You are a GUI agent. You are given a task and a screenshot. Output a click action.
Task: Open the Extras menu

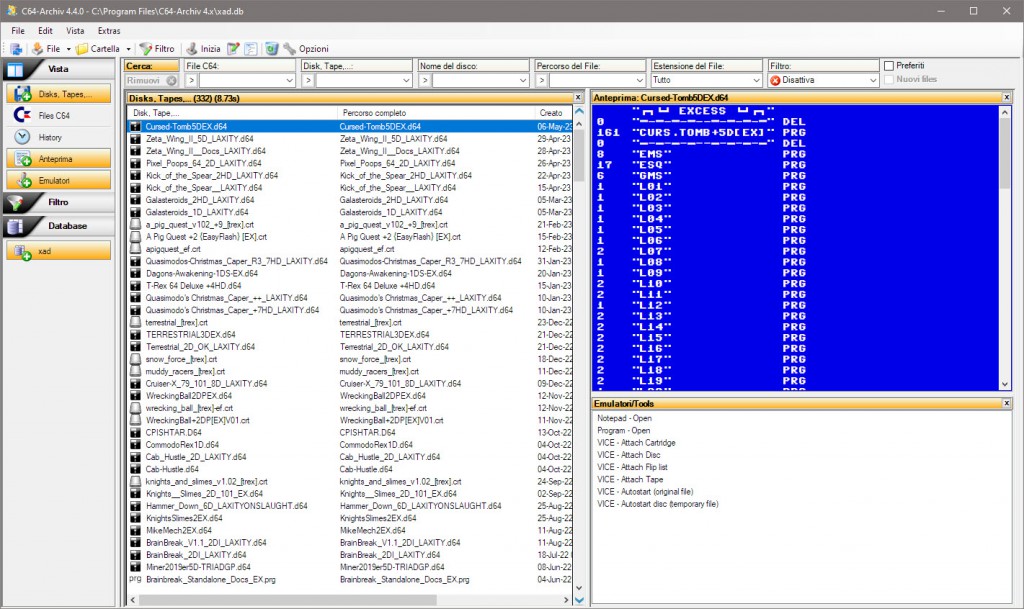[x=109, y=31]
